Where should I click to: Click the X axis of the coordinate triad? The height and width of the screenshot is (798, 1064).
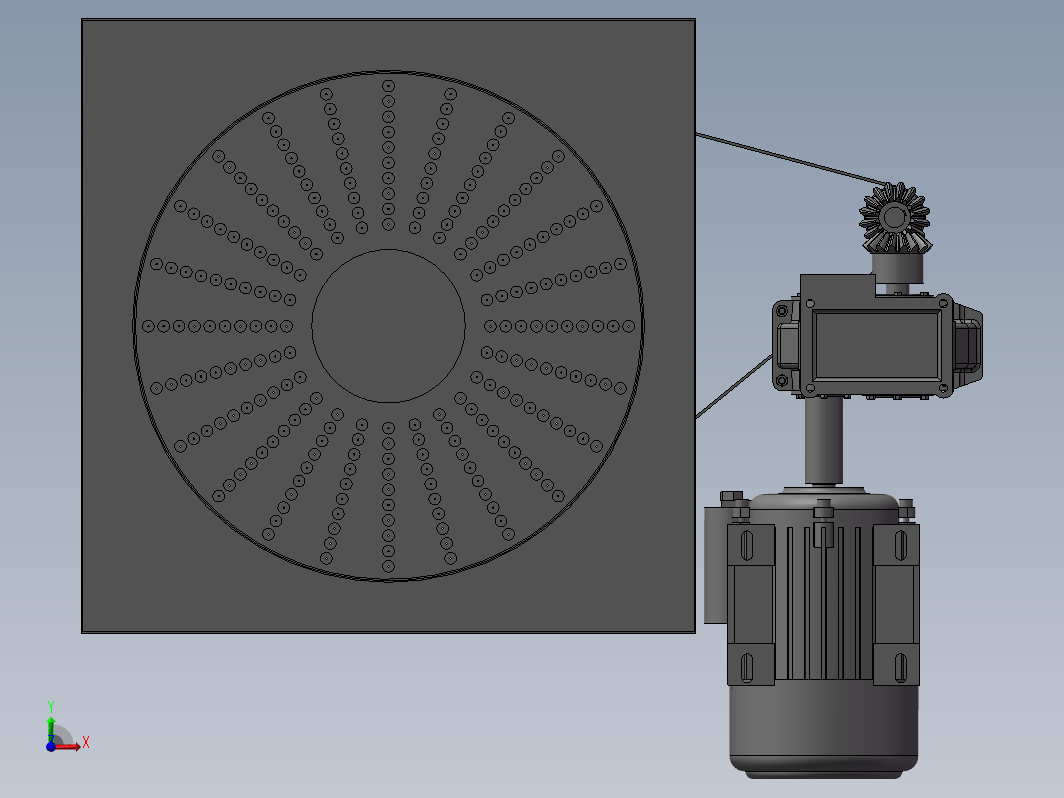coord(71,745)
